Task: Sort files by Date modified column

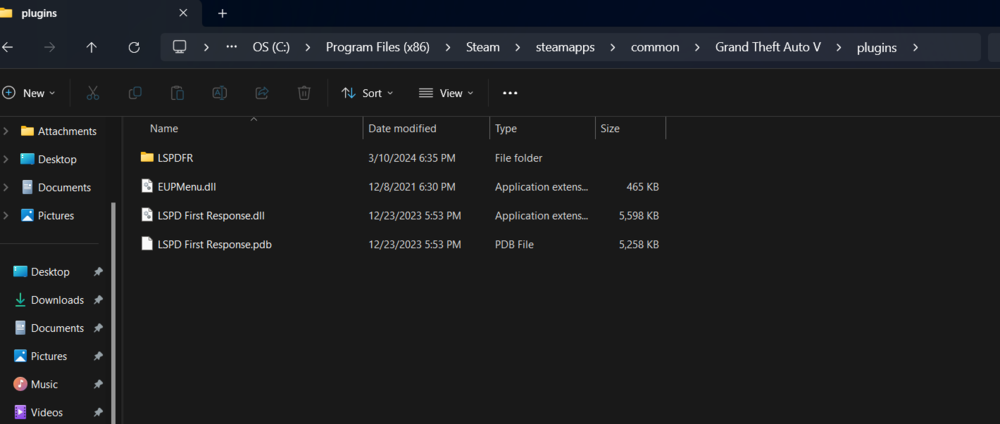Action: [402, 129]
